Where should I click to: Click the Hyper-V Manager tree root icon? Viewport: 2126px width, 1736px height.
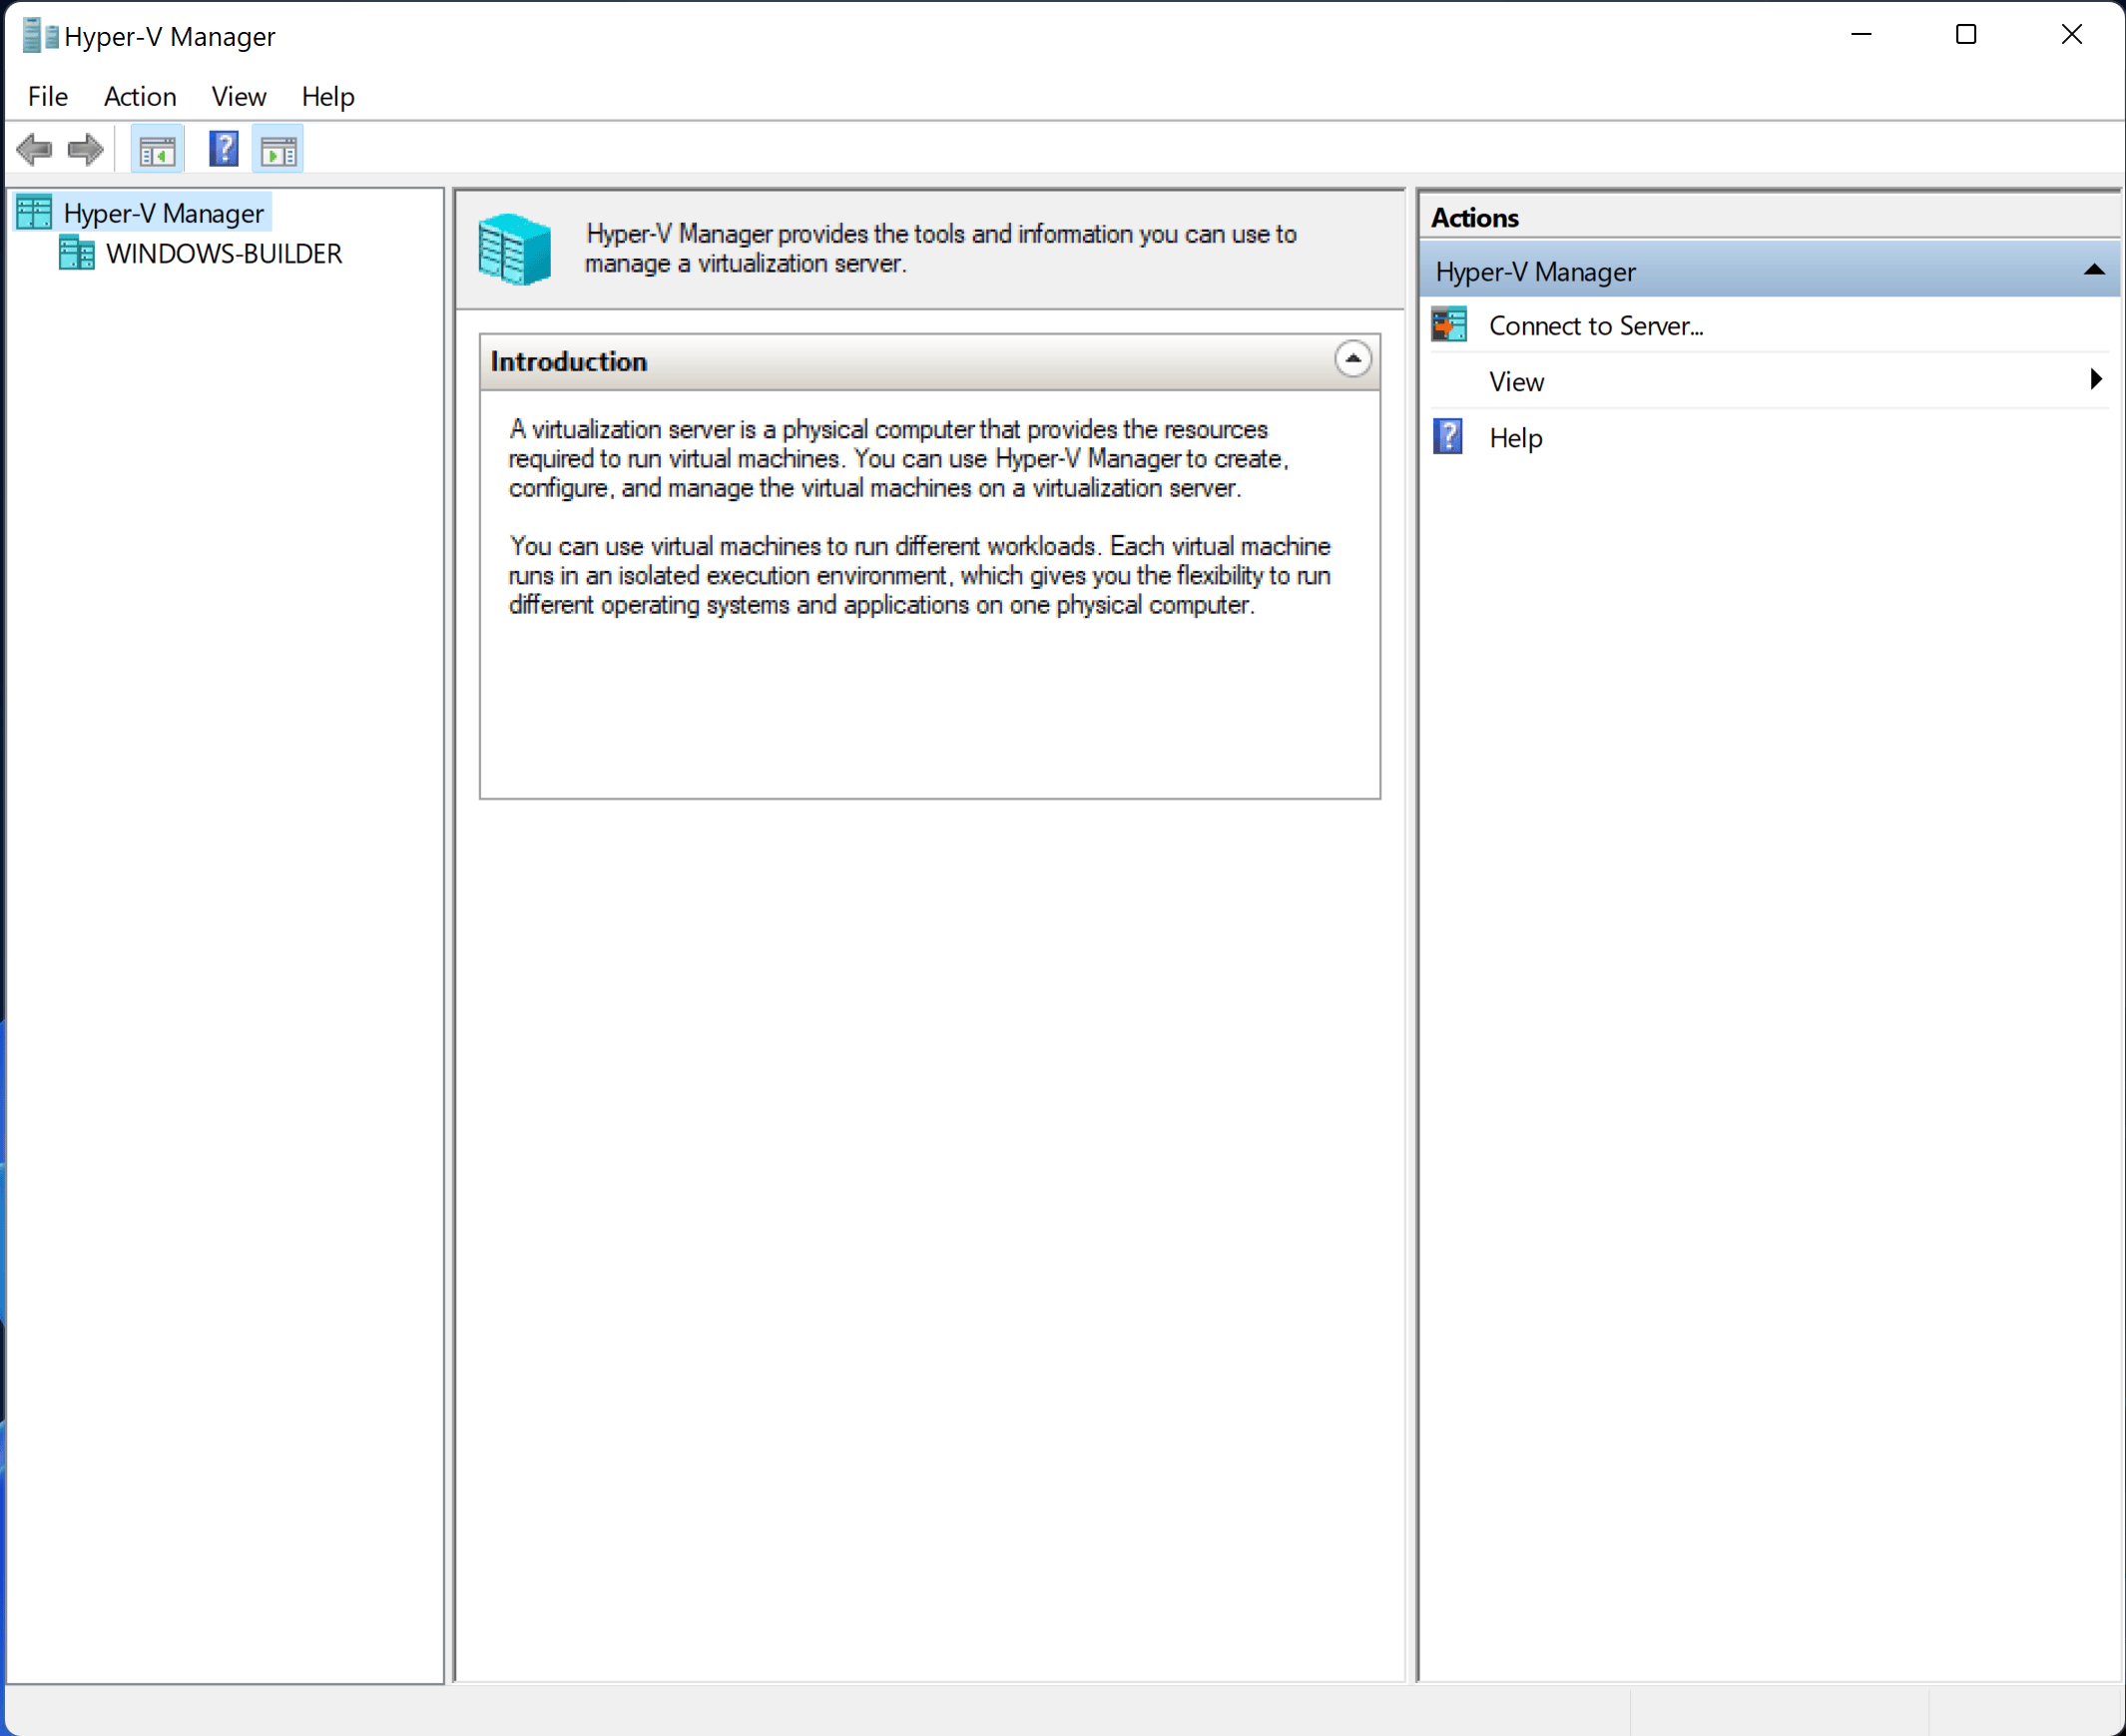34,212
